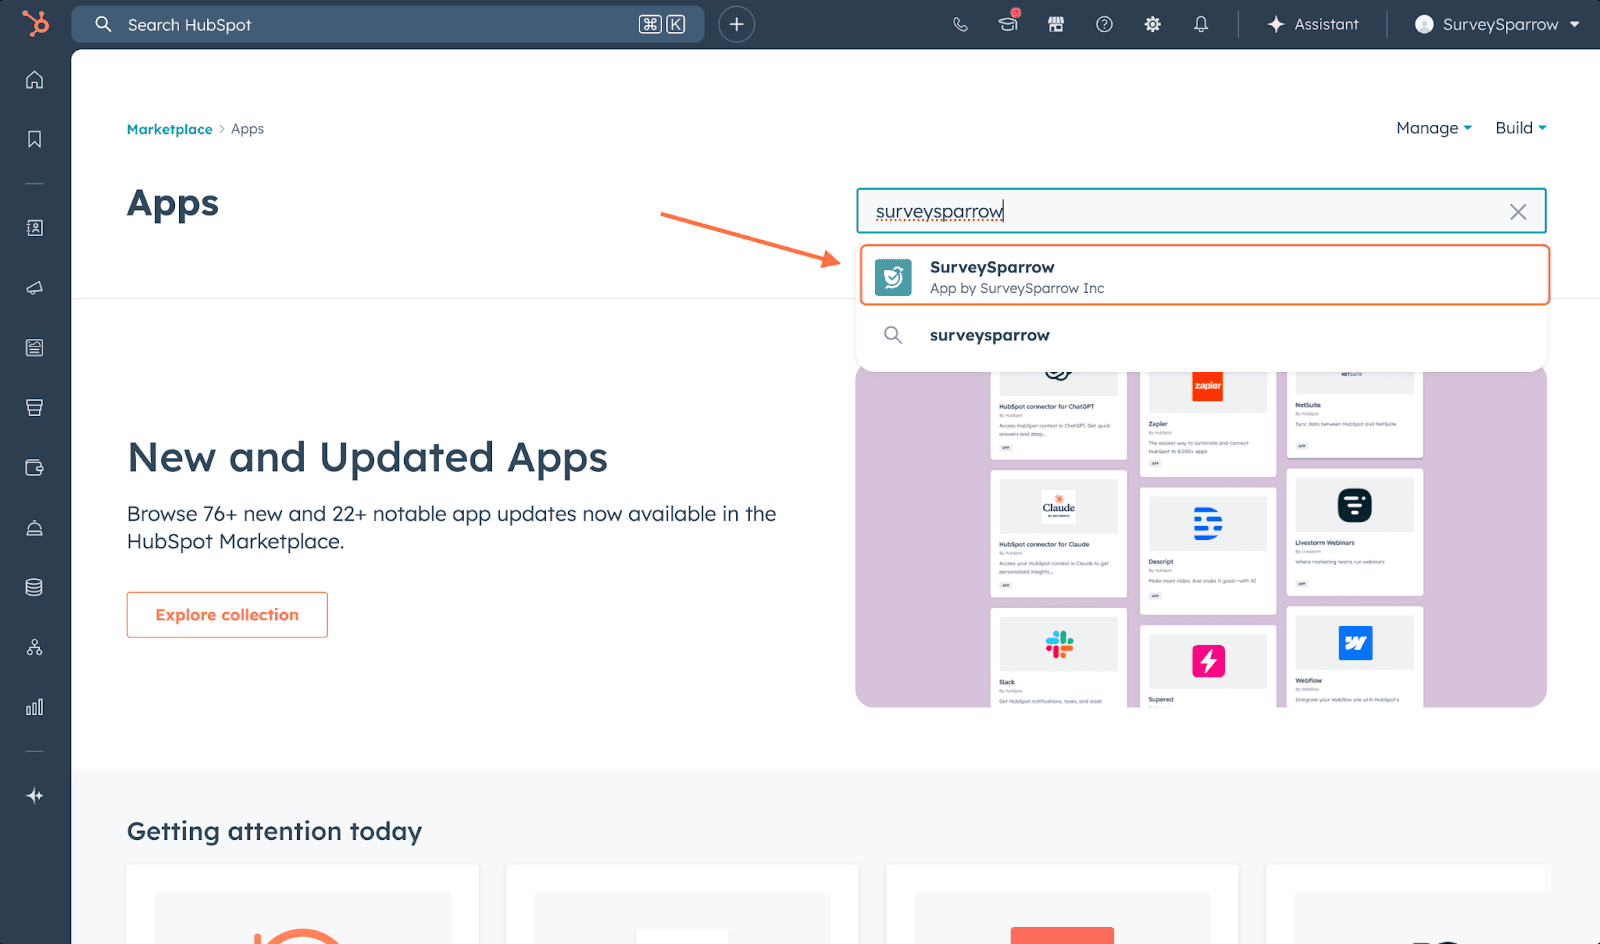Viewport: 1600px width, 944px height.
Task: Open the SurveySparrow account menu
Action: tap(1497, 25)
